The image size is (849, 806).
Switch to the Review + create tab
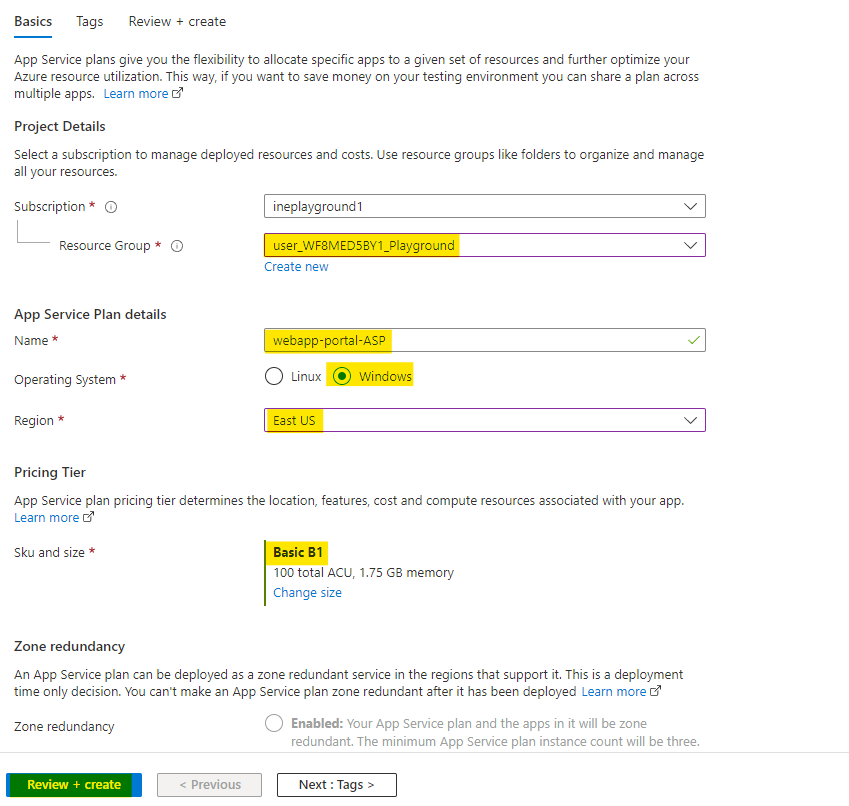point(177,21)
